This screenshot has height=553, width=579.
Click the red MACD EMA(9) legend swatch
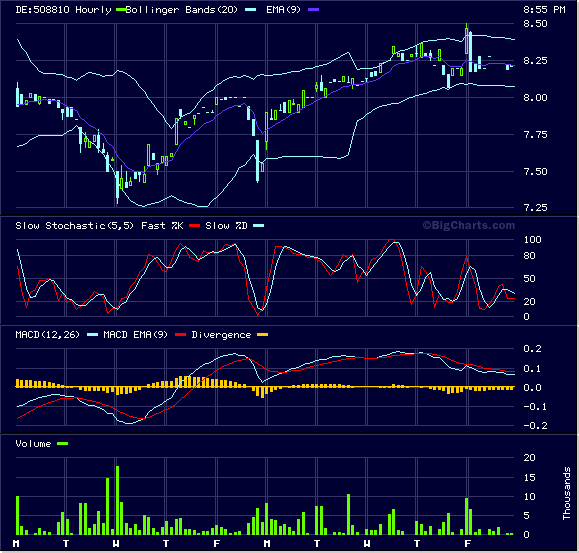click(x=180, y=335)
